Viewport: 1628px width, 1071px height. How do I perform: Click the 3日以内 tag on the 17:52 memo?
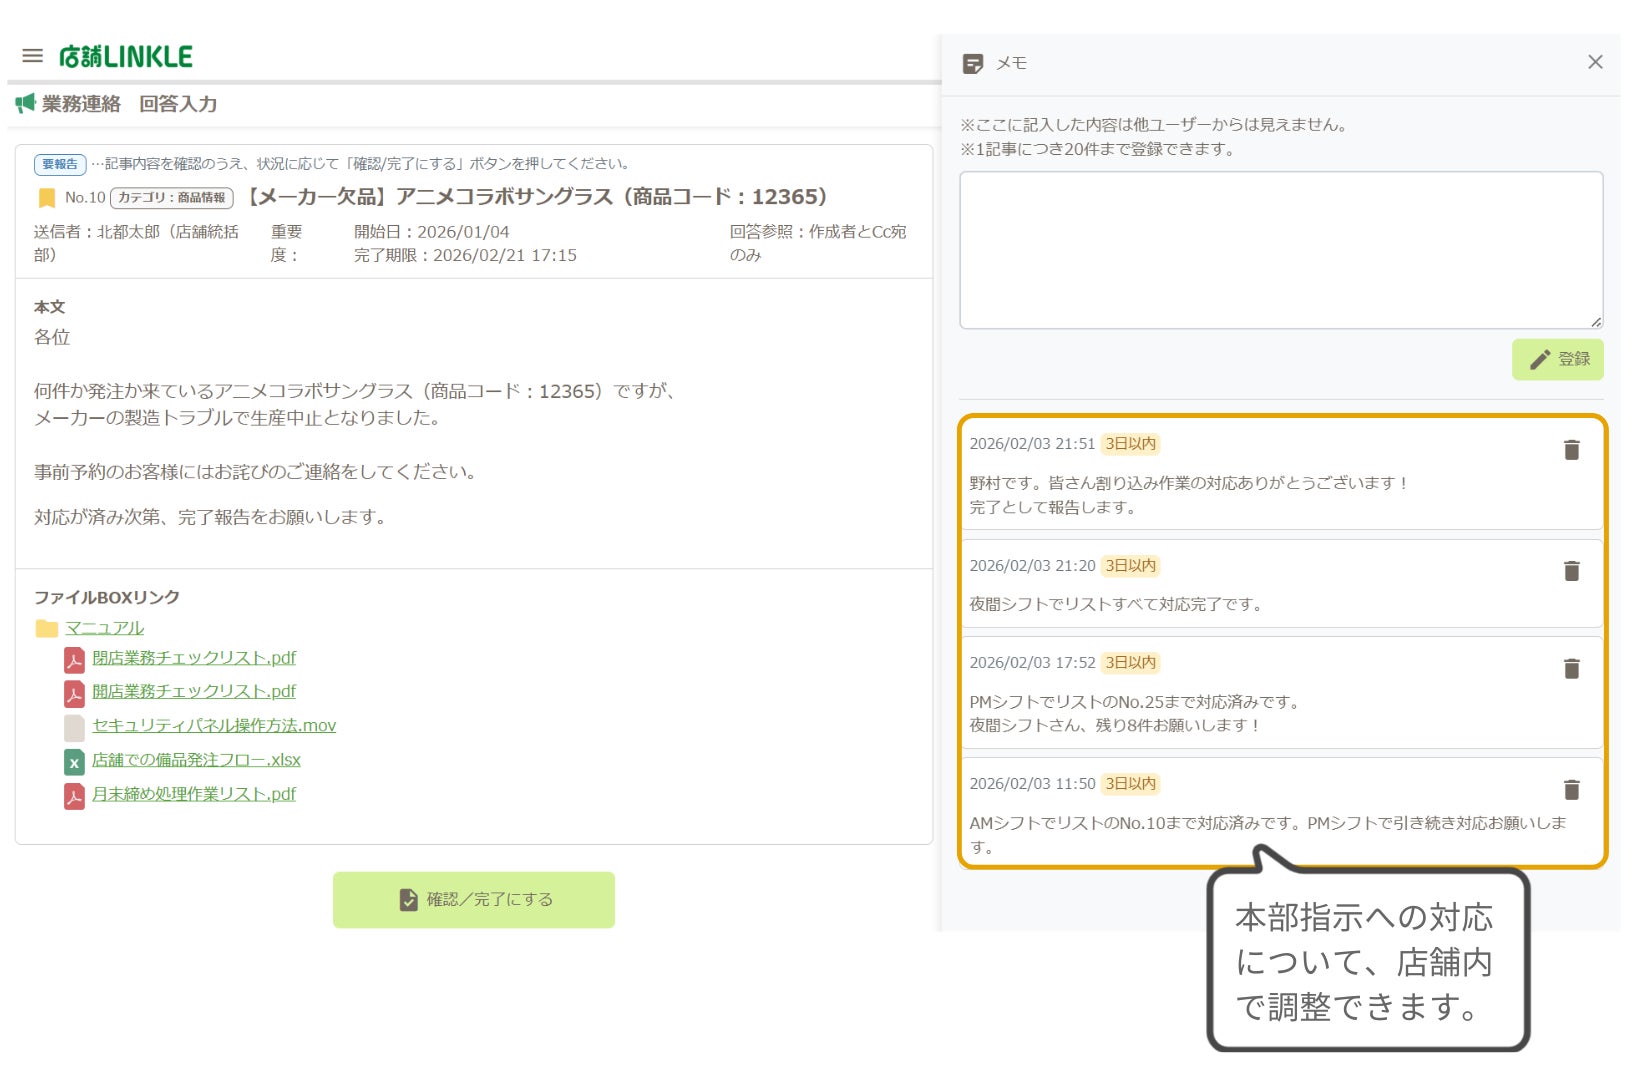[x=1131, y=663]
